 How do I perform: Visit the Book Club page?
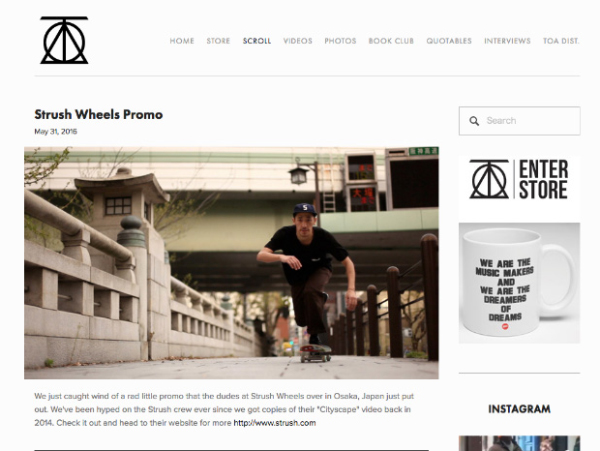coord(391,41)
